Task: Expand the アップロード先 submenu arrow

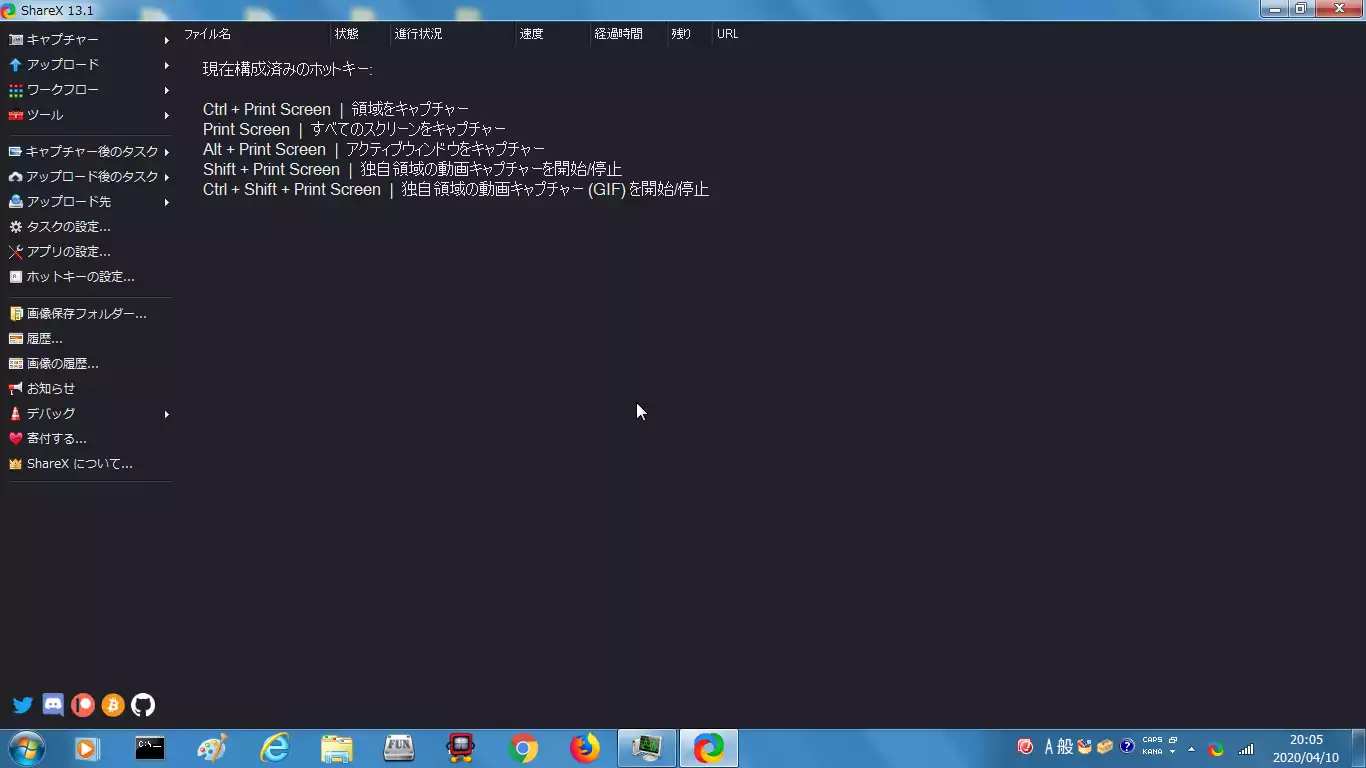Action: pos(166,202)
